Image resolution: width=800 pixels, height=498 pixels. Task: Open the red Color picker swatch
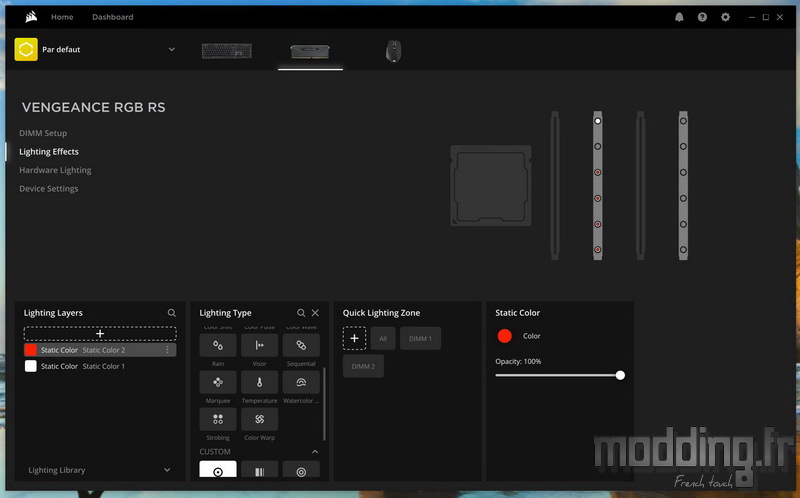coord(505,336)
